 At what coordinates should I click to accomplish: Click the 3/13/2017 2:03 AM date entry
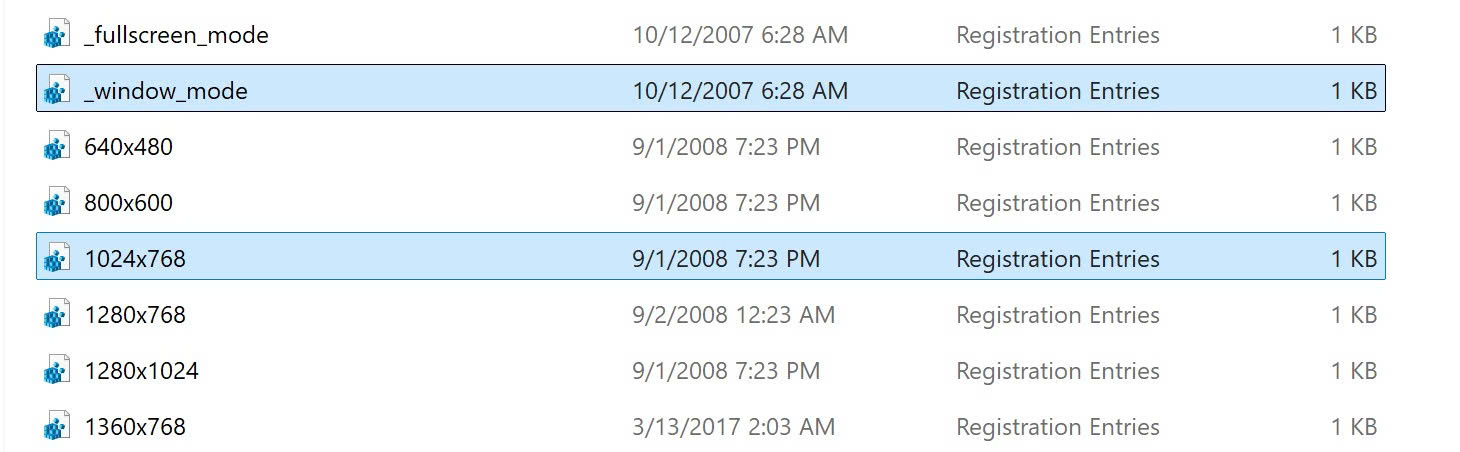(x=734, y=427)
